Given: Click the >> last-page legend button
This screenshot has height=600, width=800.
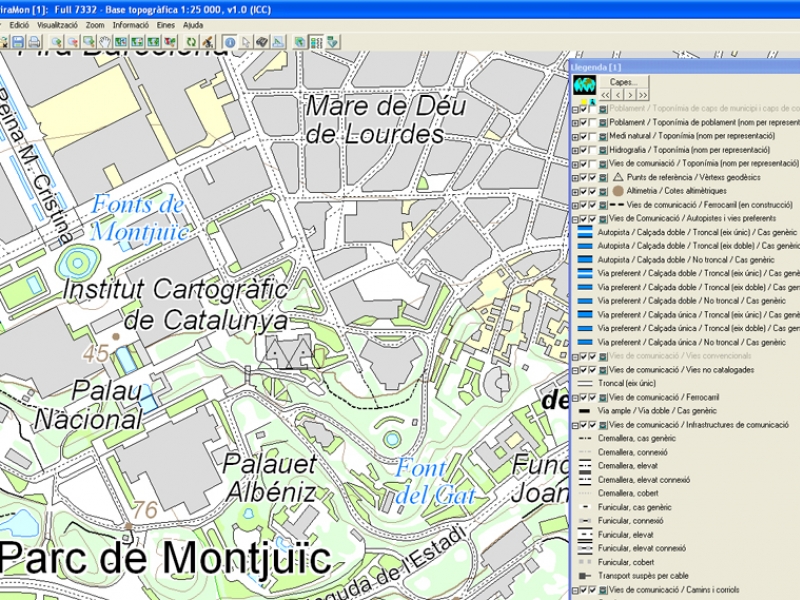Looking at the screenshot, I should 643,94.
